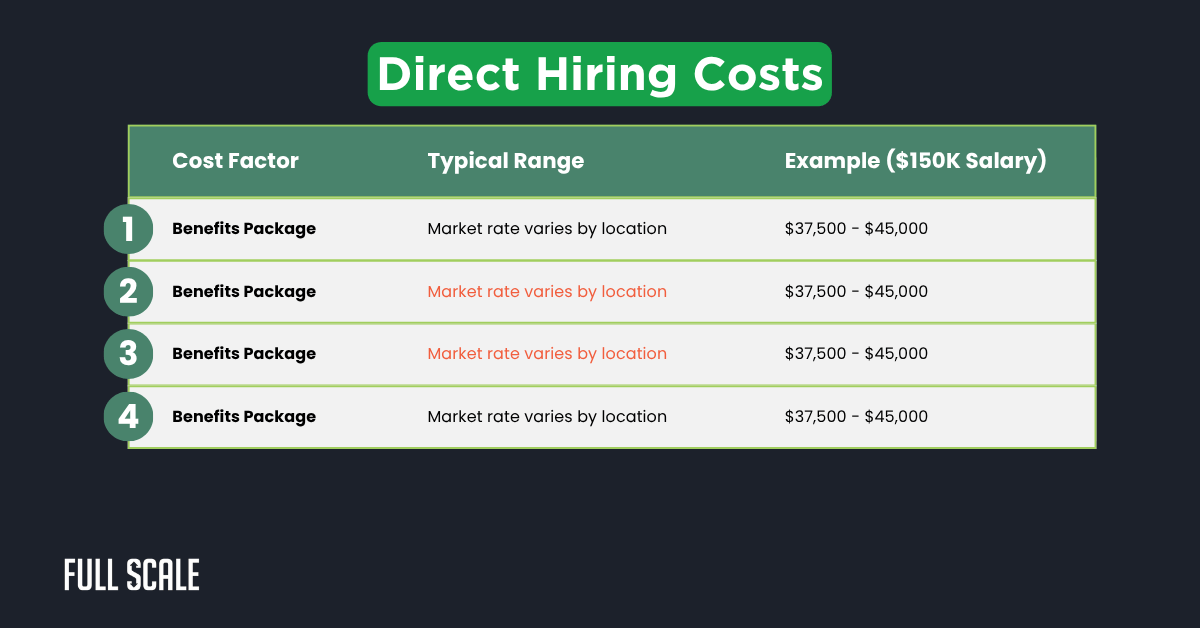
Task: Click the numbered circle 3 marker
Action: click(128, 353)
